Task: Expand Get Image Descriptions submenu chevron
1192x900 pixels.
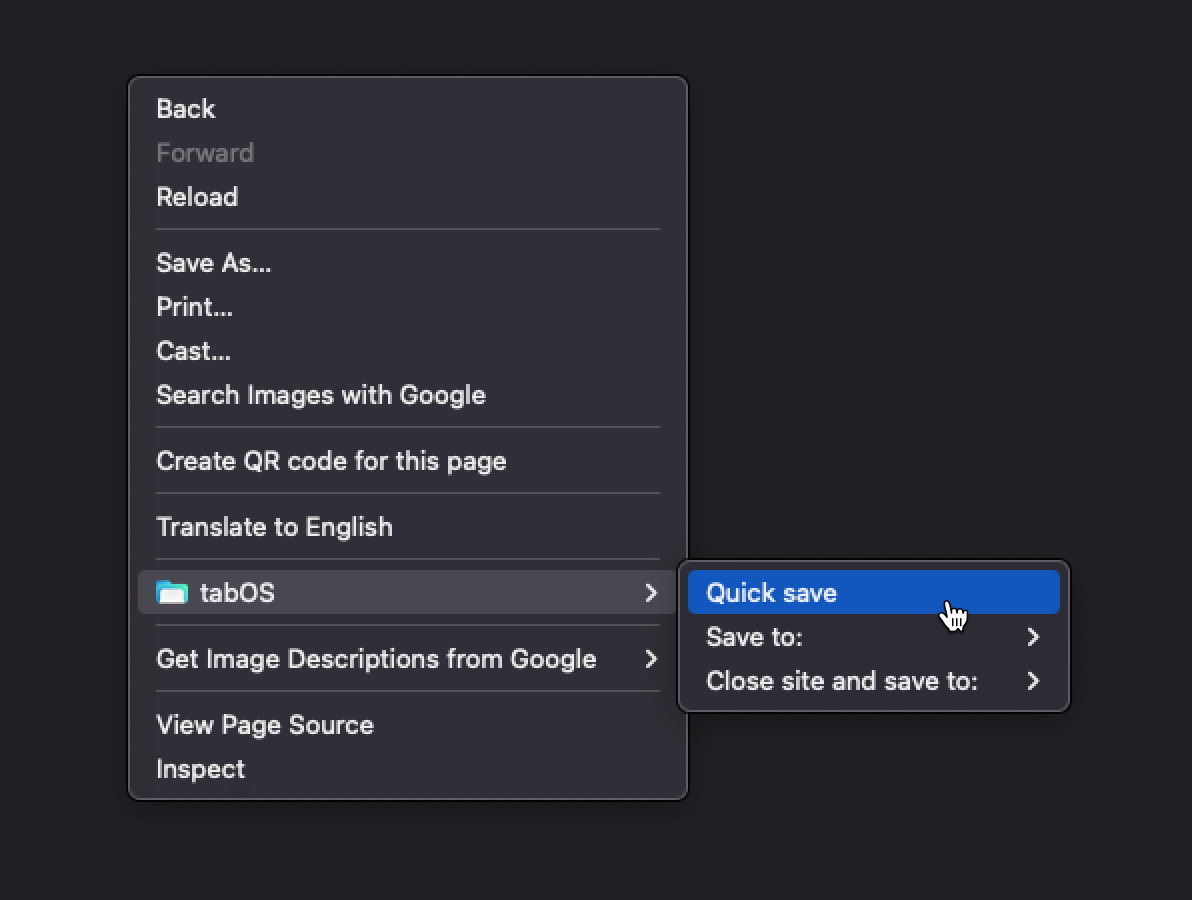Action: [x=651, y=659]
